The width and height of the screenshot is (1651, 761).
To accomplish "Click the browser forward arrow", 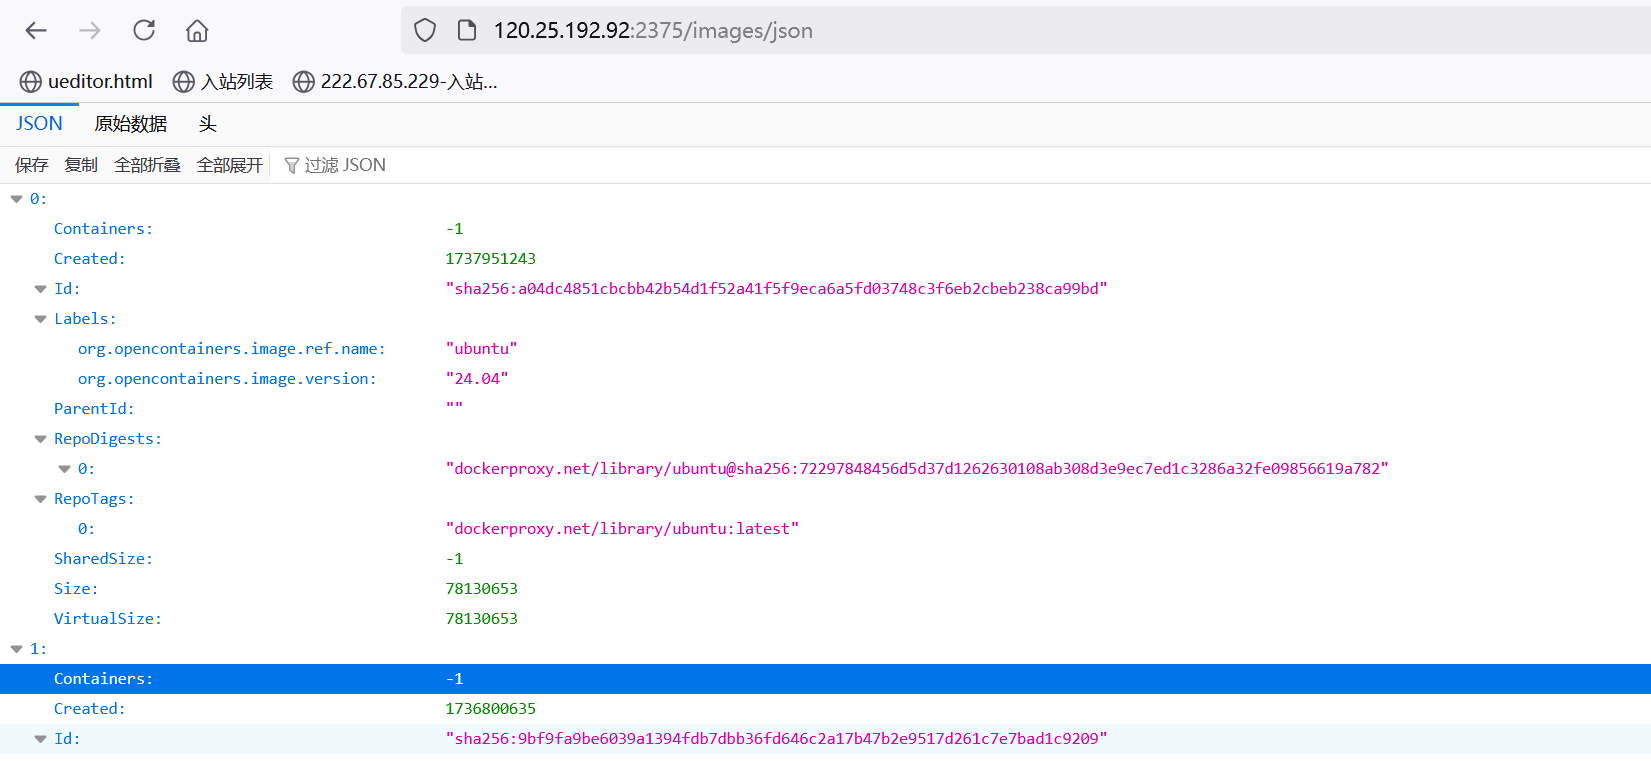I will (x=90, y=31).
